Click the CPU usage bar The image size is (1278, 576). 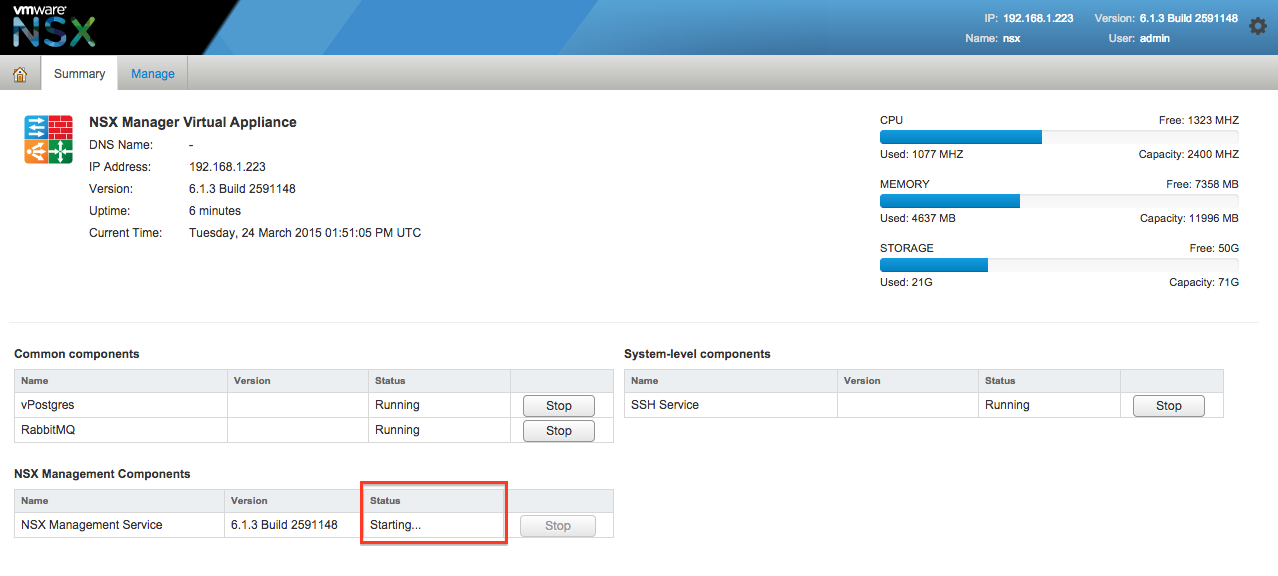click(1059, 137)
